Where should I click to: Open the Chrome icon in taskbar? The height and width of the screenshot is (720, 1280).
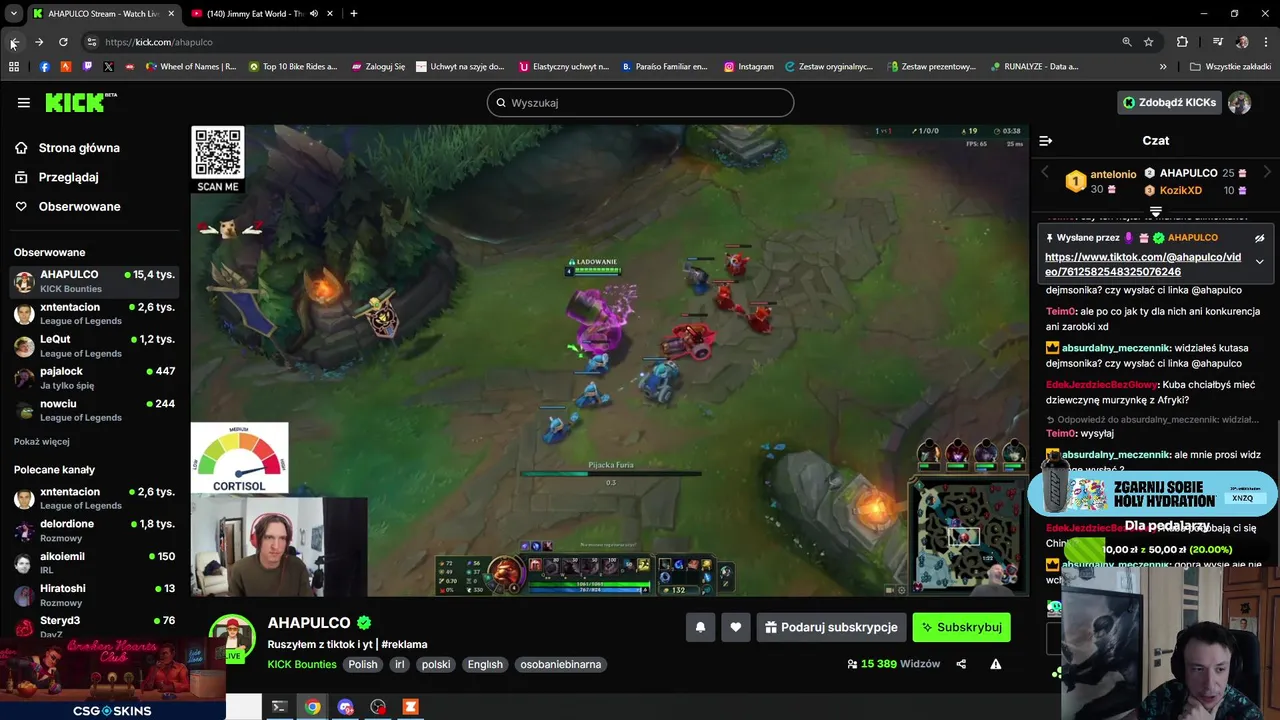coord(313,707)
